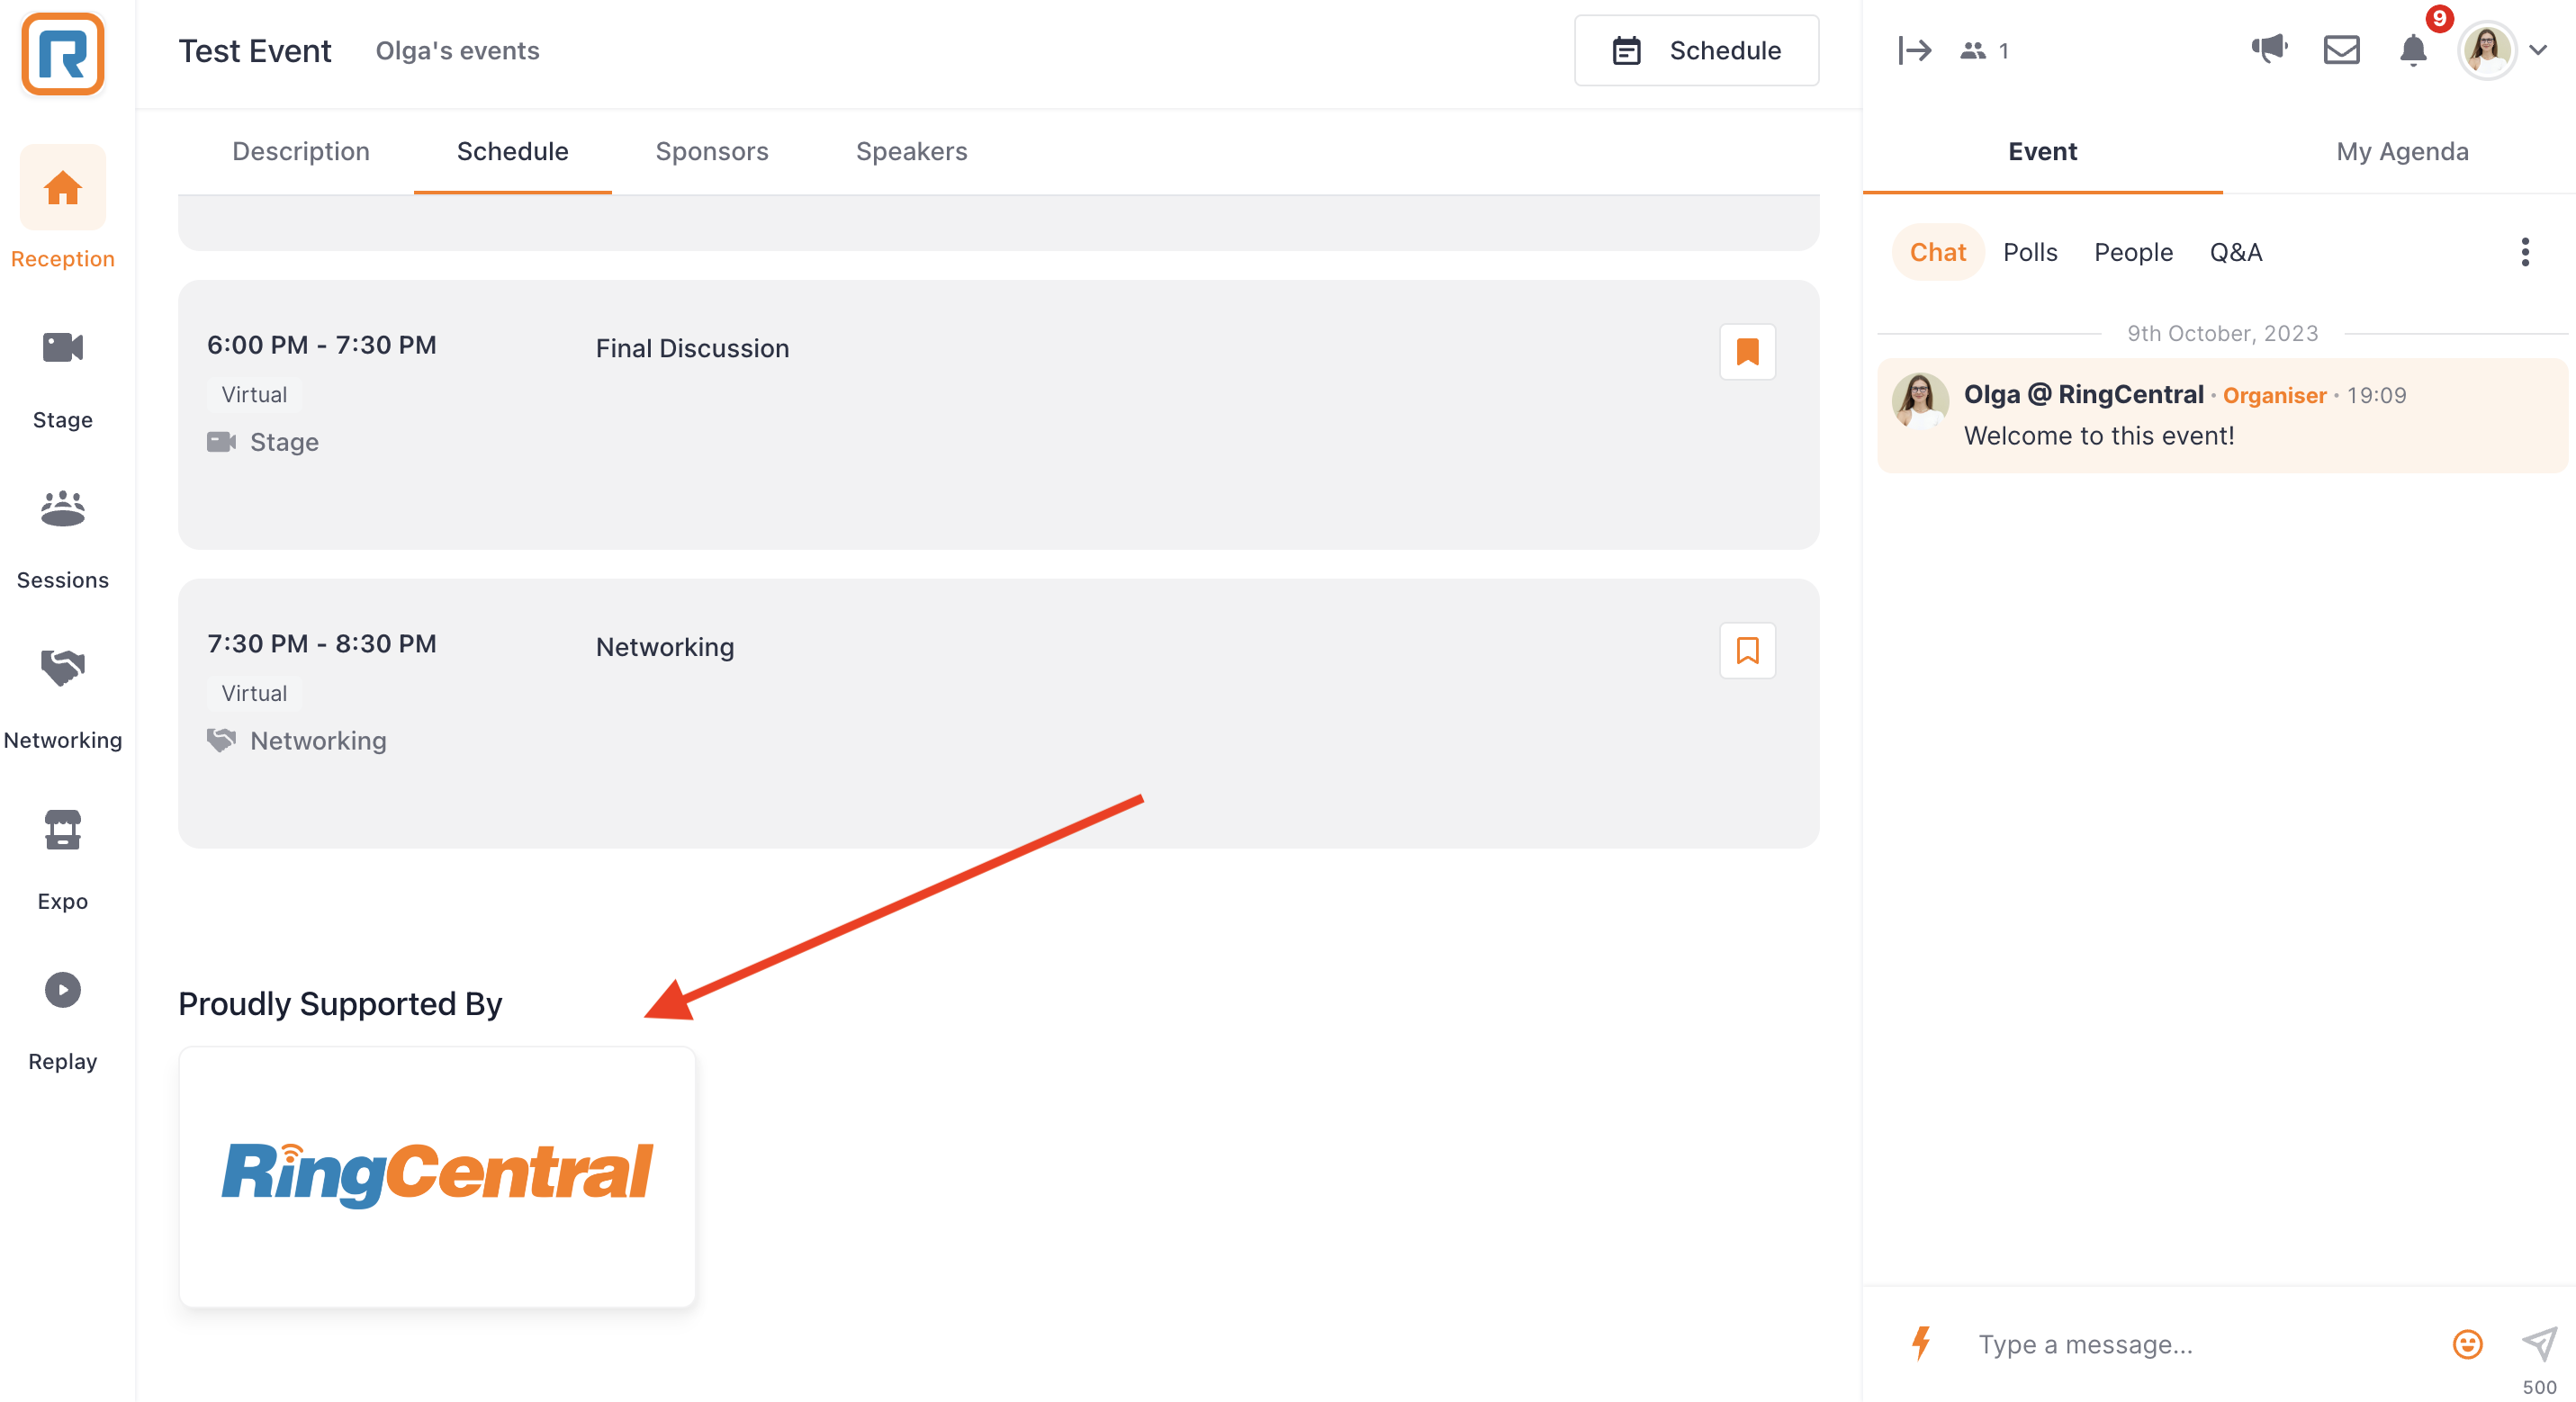Click the 7:30 PM - 8:30 PM time
This screenshot has width=2576, height=1402.
coord(321,644)
